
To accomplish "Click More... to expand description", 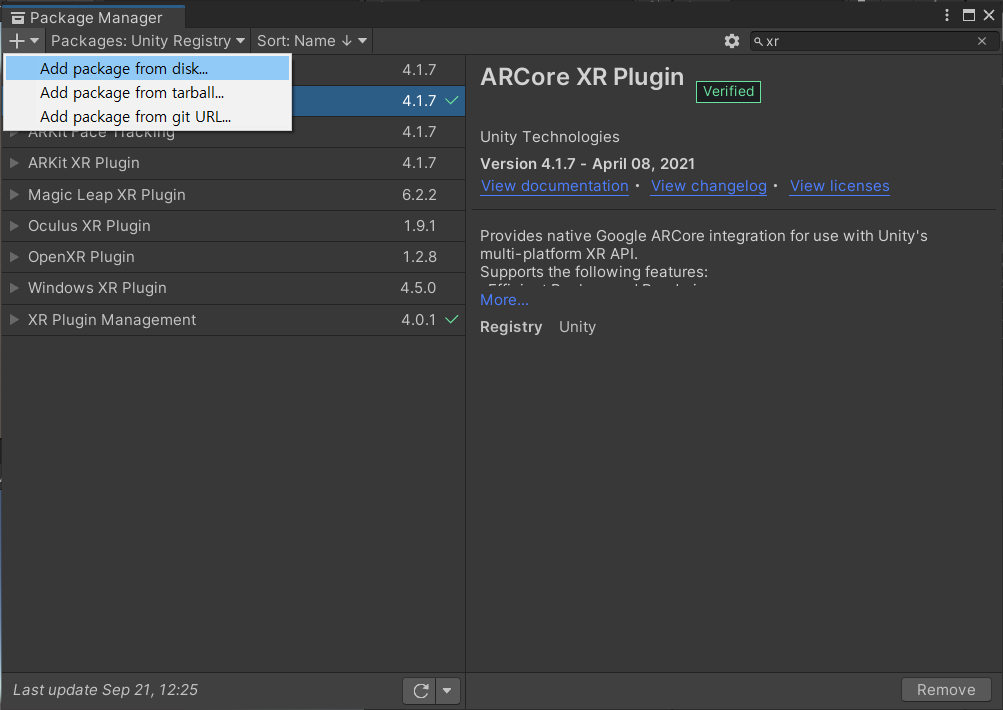I will pyautogui.click(x=504, y=300).
